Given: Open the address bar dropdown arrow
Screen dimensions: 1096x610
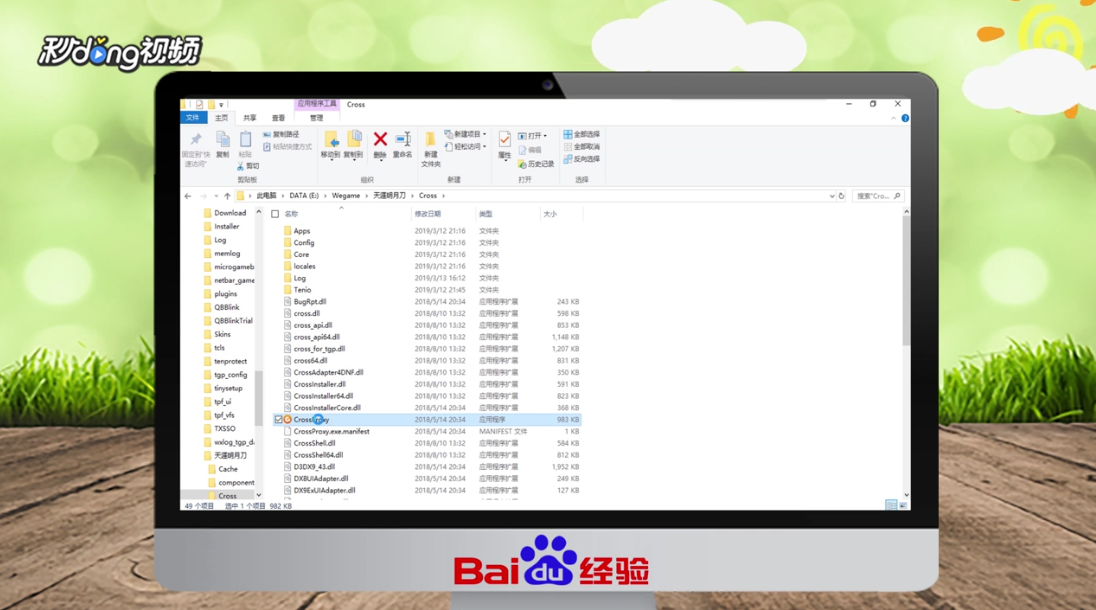Looking at the screenshot, I should tap(833, 195).
